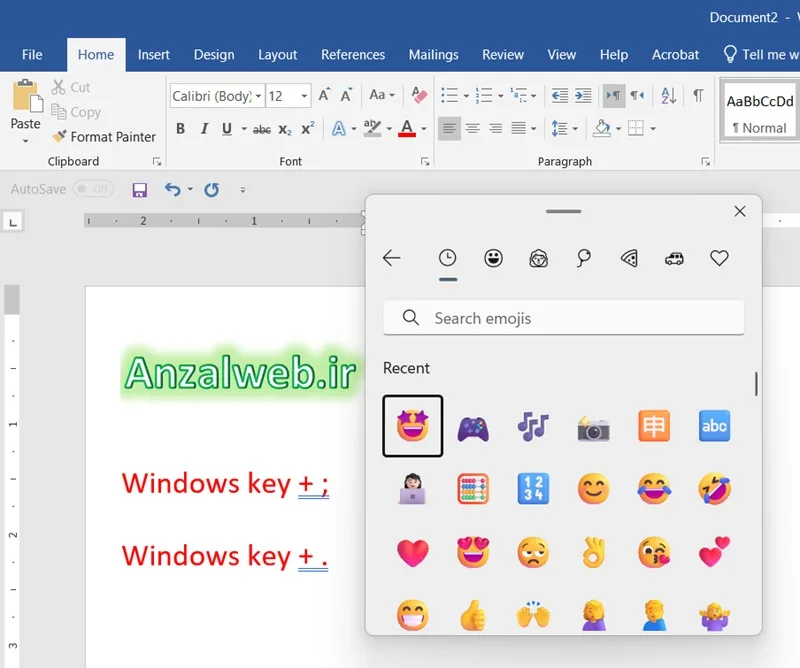
Task: Click the Copy command
Action: coord(76,112)
